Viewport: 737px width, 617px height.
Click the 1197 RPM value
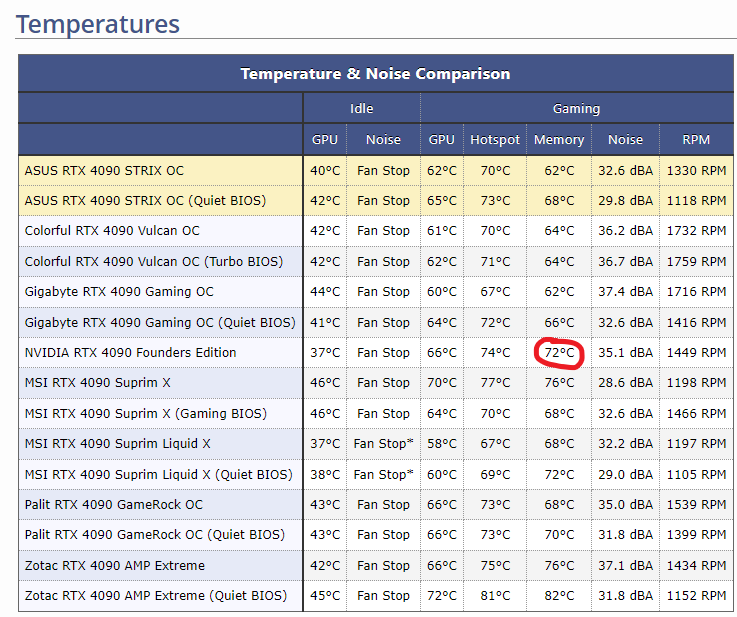pos(696,444)
